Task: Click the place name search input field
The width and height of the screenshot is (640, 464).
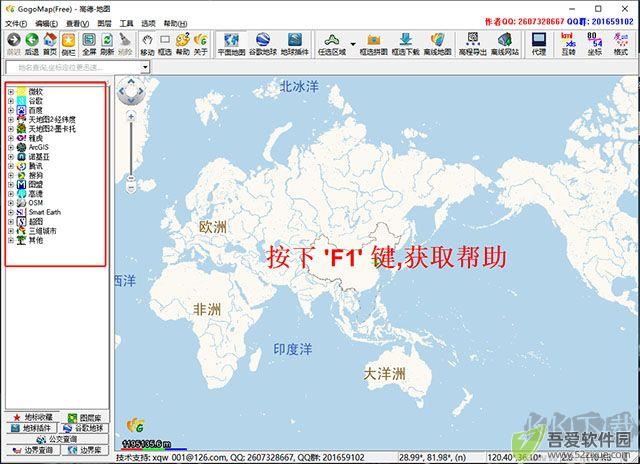Action: (x=73, y=67)
